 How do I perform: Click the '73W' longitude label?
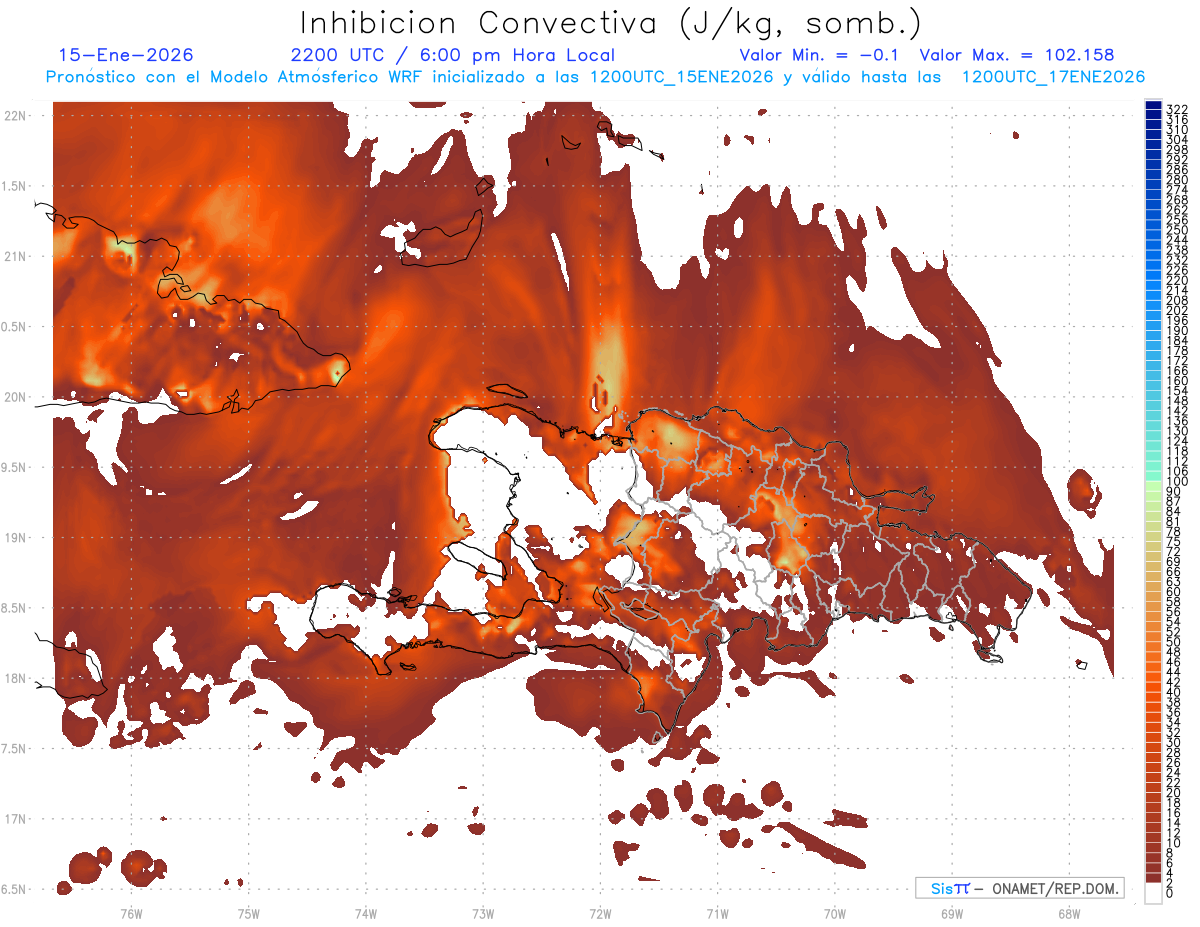(x=483, y=913)
